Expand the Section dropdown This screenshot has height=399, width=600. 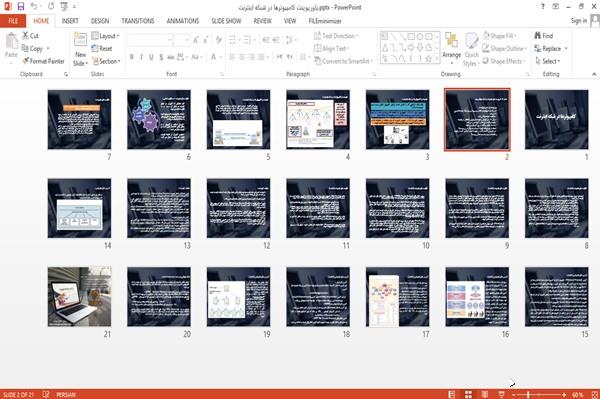106,61
